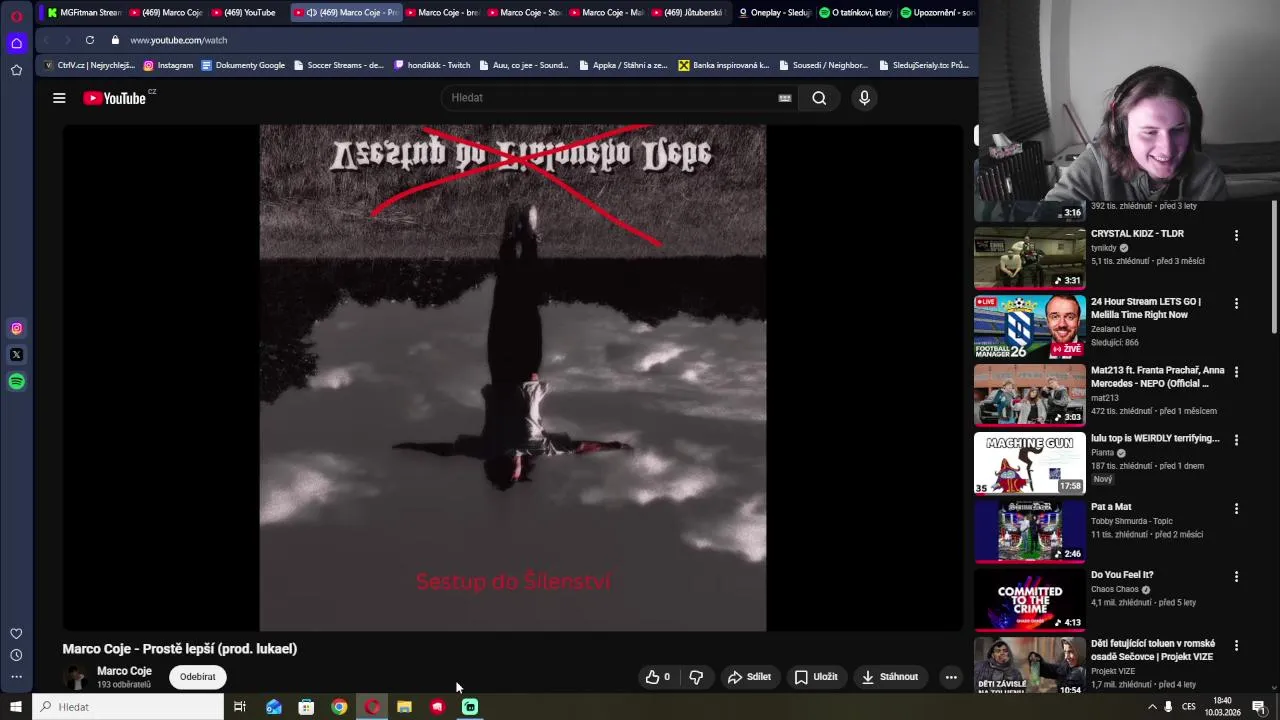Viewport: 1280px width, 720px height.
Task: Switch to the Upozornění Spotify tab
Action: [936, 13]
